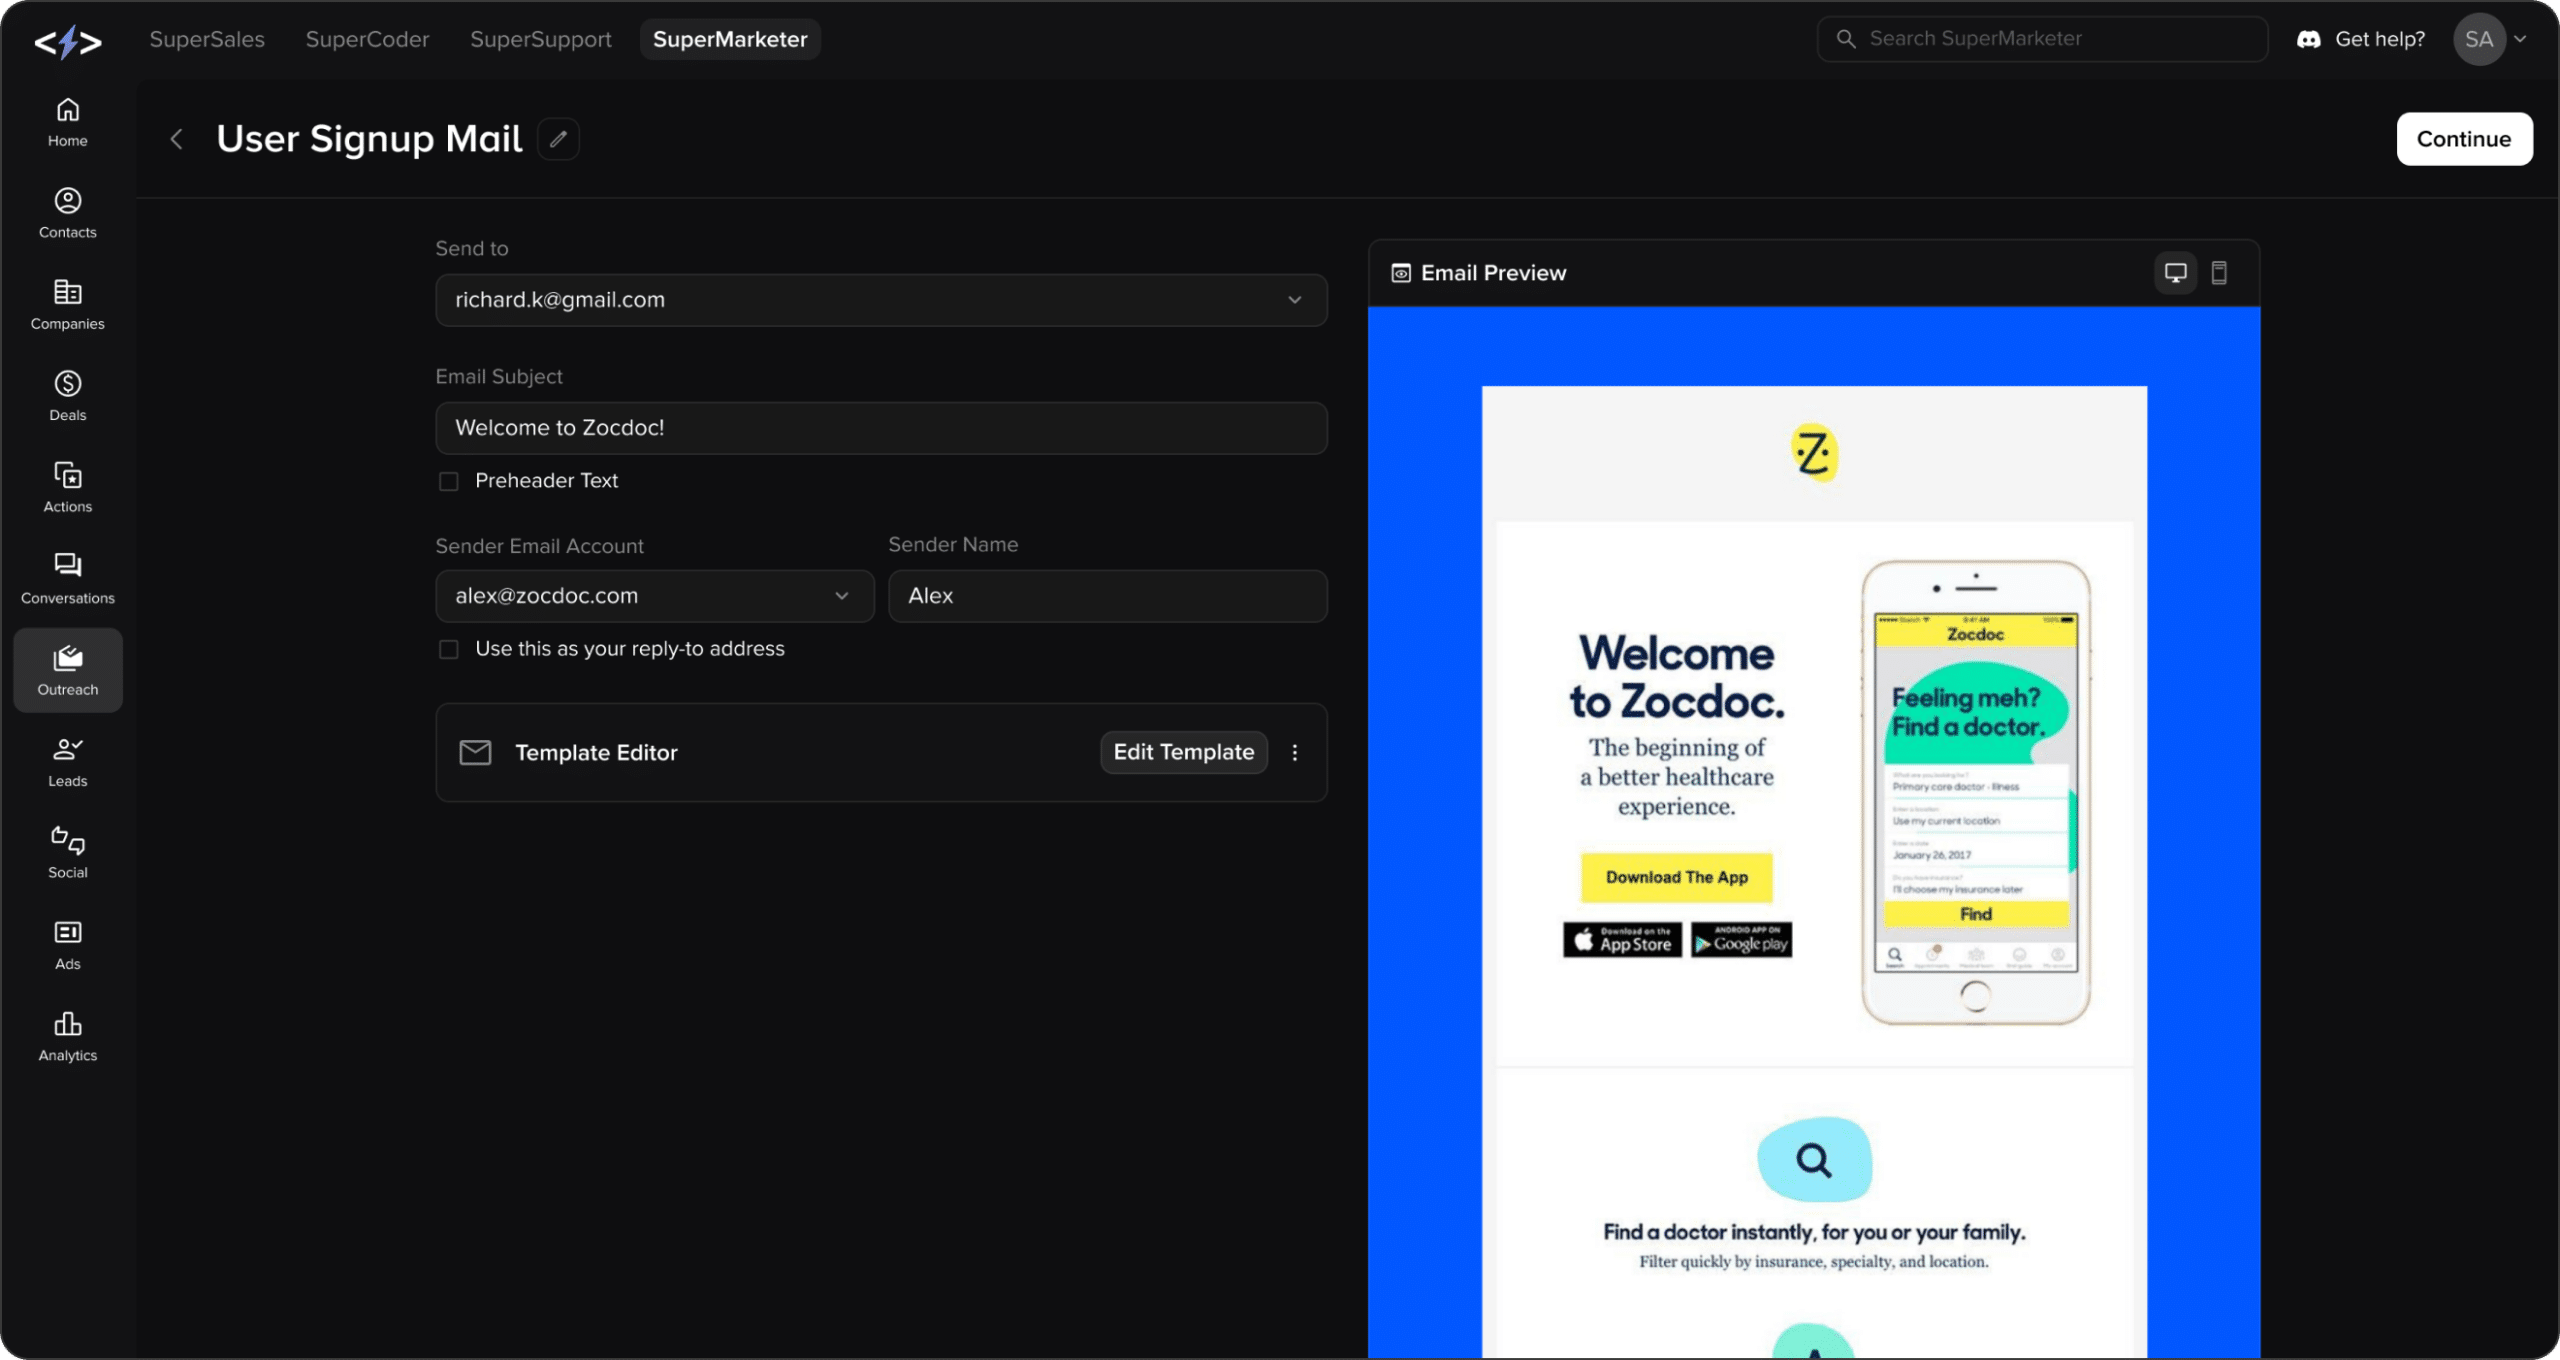The width and height of the screenshot is (2560, 1360).
Task: Click the Edit Template button
Action: (1184, 753)
